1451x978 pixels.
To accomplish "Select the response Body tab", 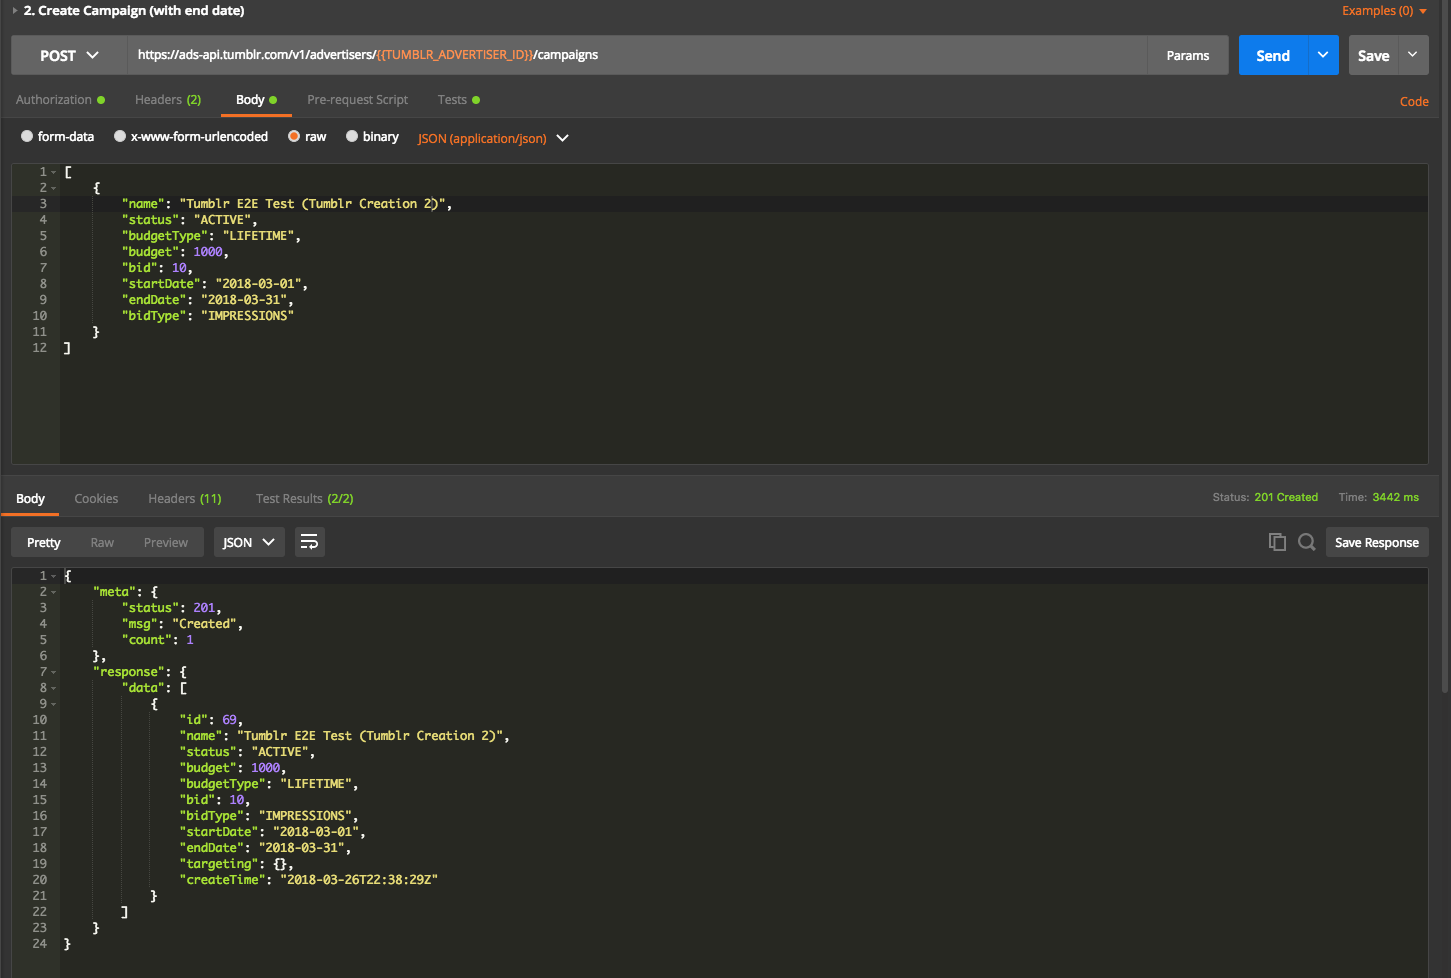I will click(30, 498).
